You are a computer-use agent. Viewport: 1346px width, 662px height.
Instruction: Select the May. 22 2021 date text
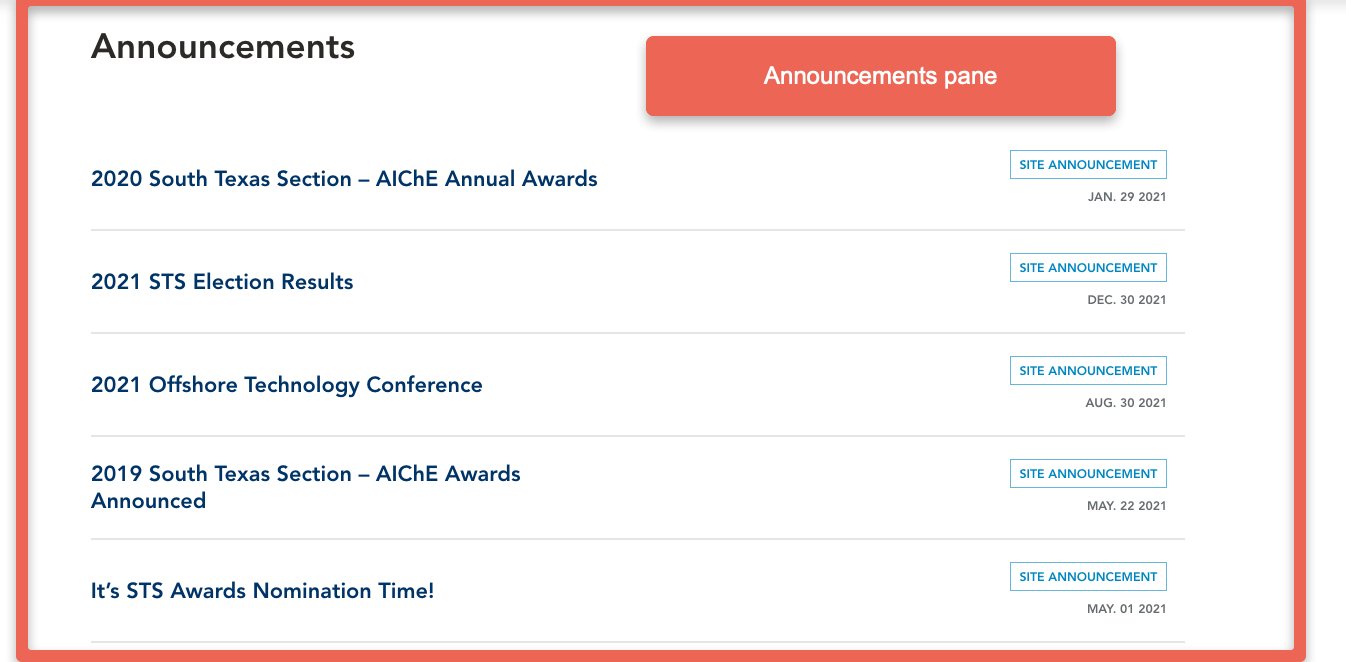(1127, 506)
